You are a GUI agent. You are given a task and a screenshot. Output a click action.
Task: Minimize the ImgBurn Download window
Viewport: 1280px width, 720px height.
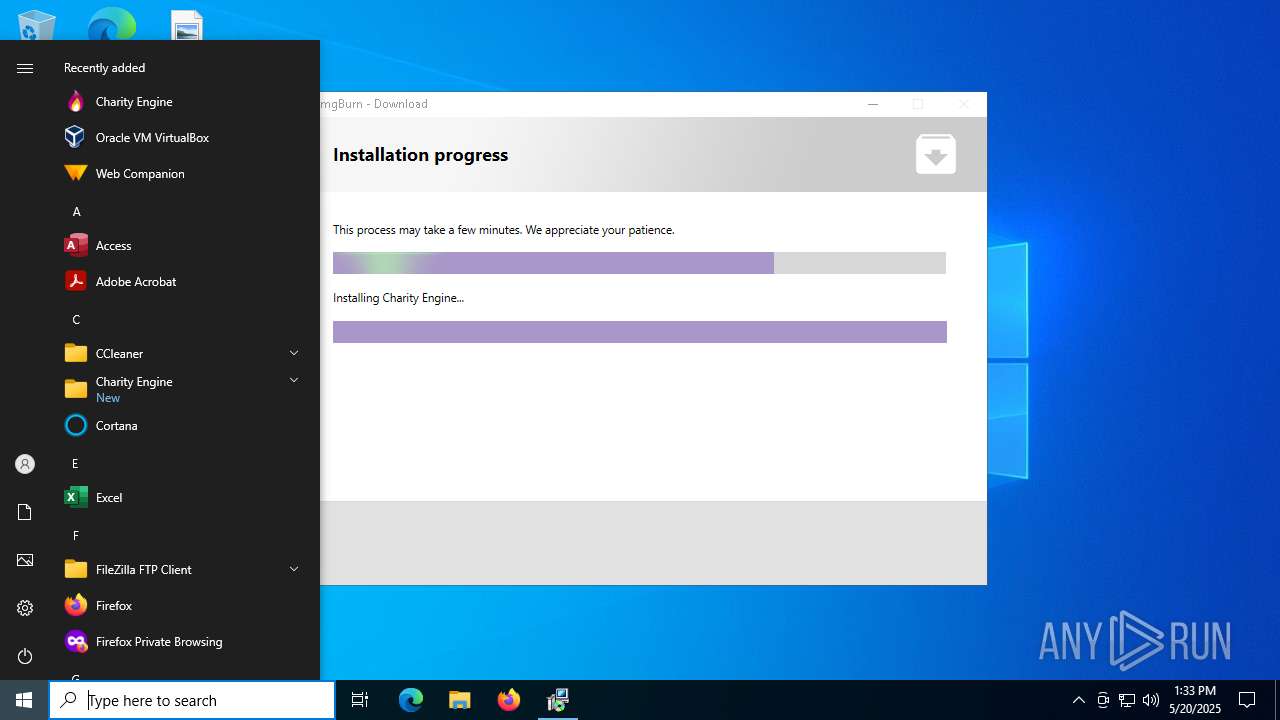[873, 104]
